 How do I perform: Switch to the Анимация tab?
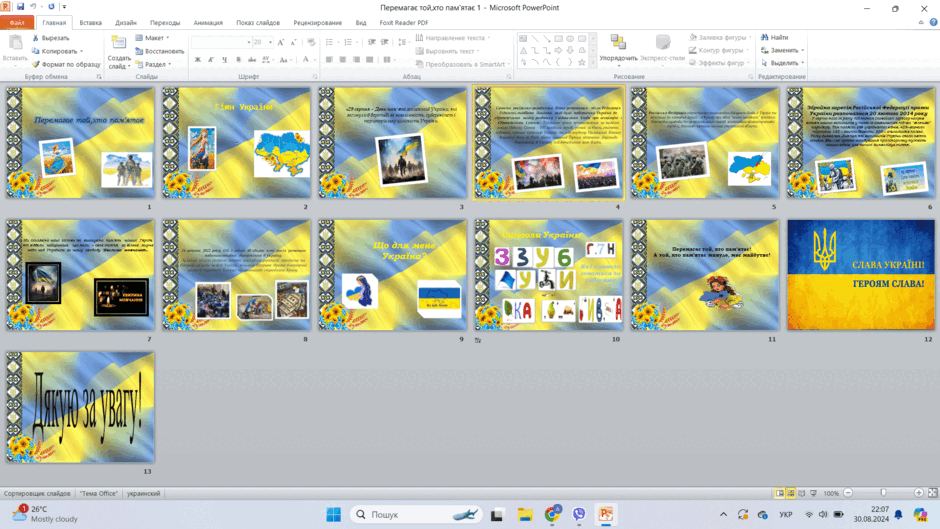pyautogui.click(x=208, y=23)
